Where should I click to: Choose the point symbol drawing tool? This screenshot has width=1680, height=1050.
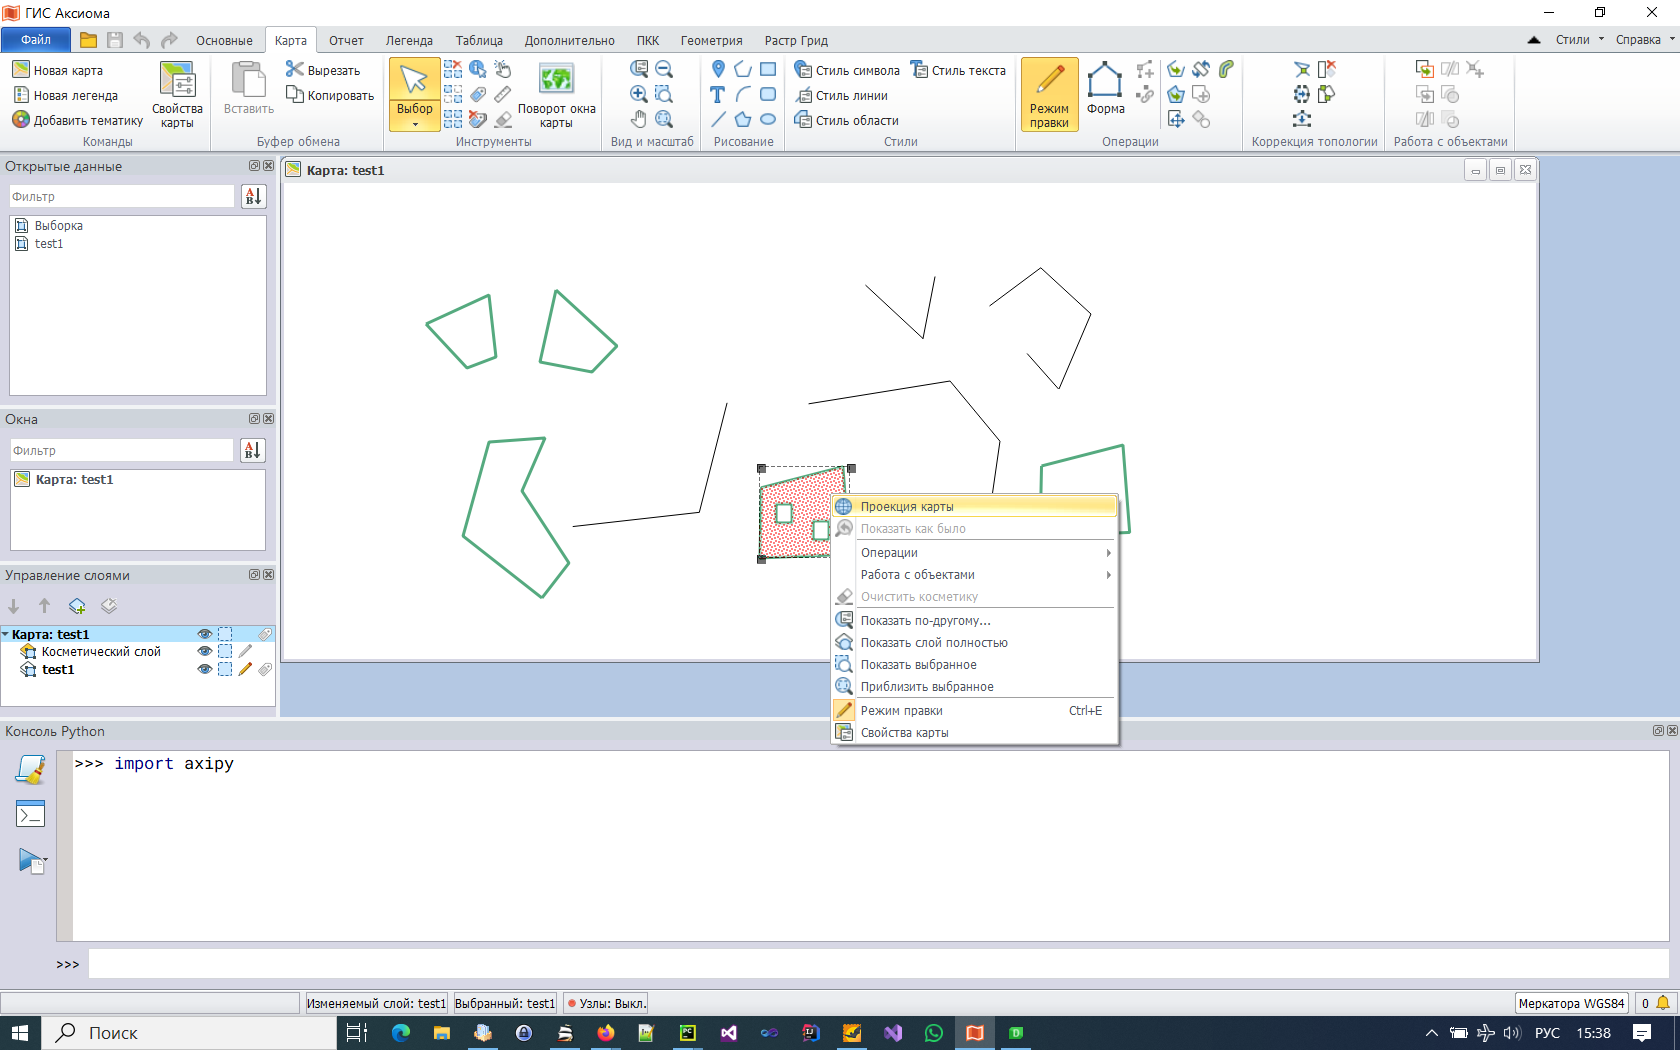[x=718, y=69]
